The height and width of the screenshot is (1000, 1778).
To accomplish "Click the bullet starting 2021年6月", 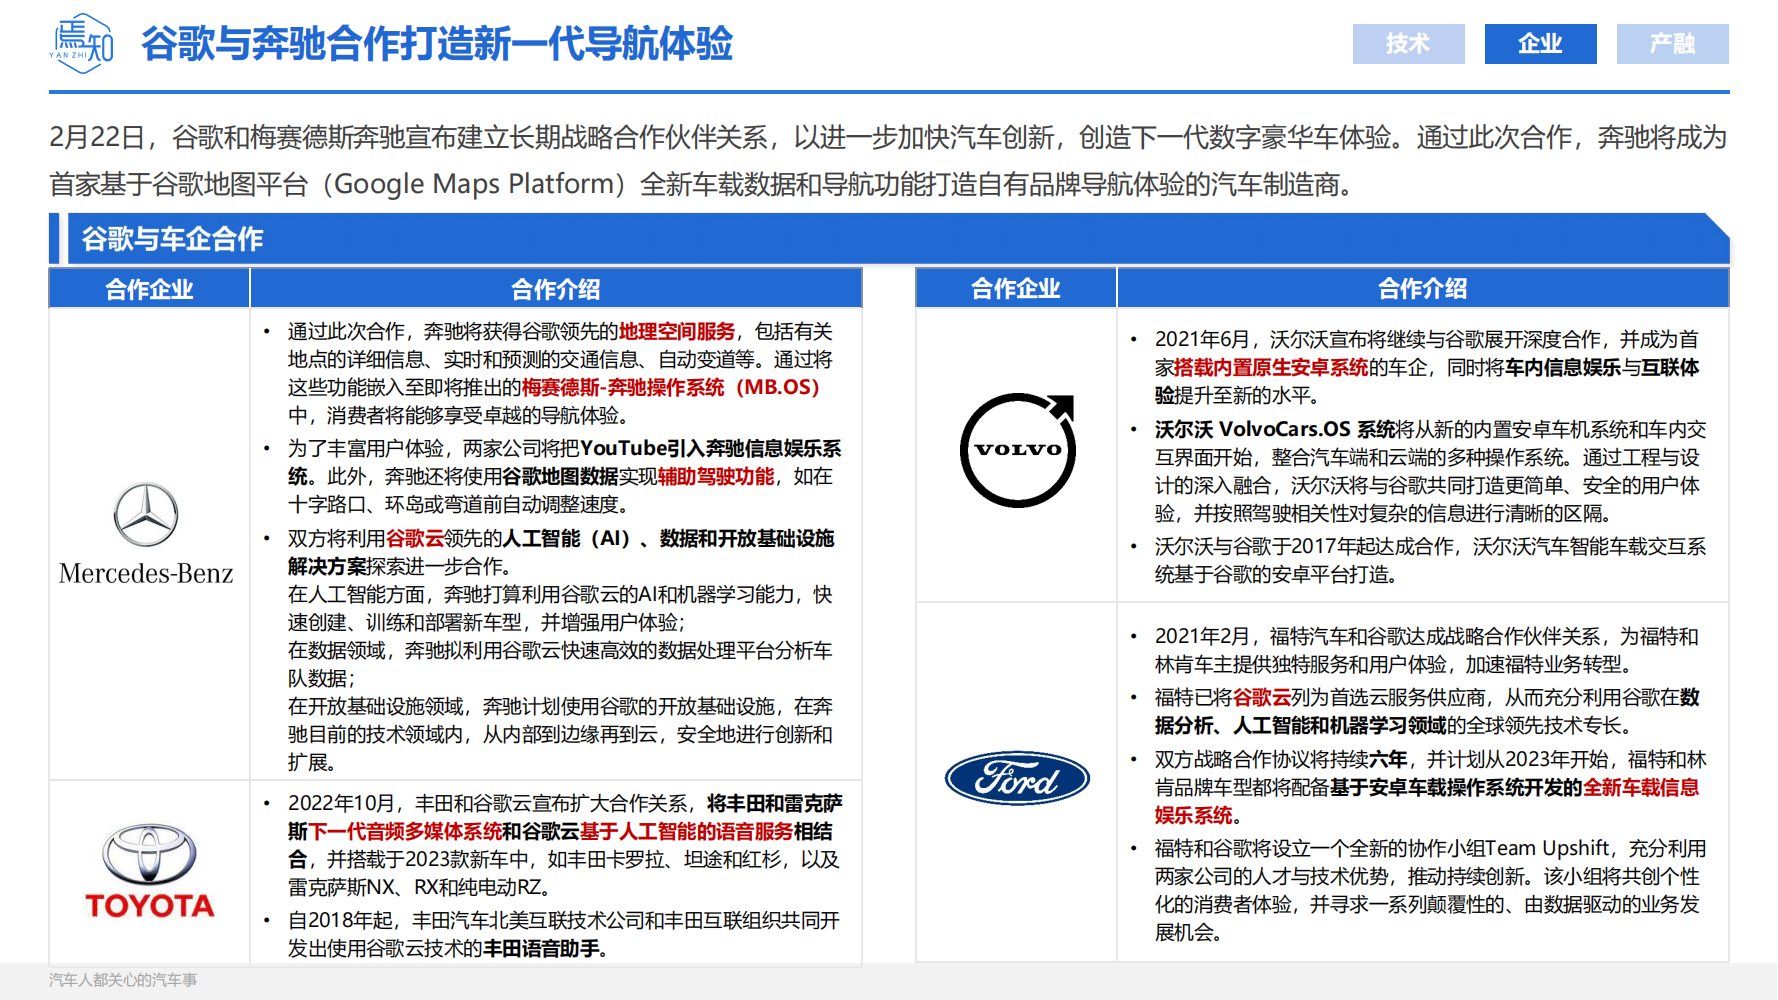I will [1427, 367].
